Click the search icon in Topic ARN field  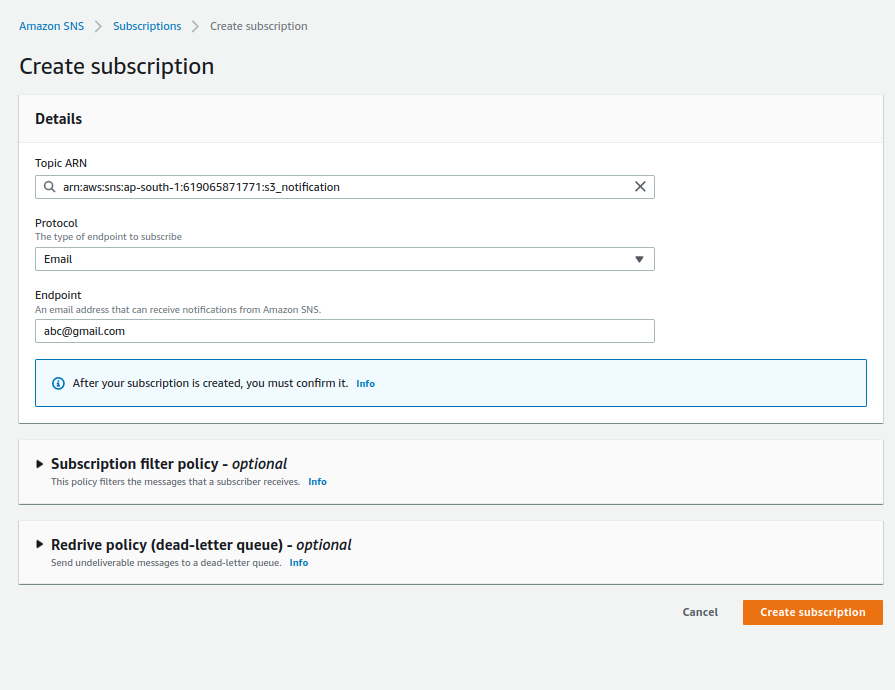(50, 187)
